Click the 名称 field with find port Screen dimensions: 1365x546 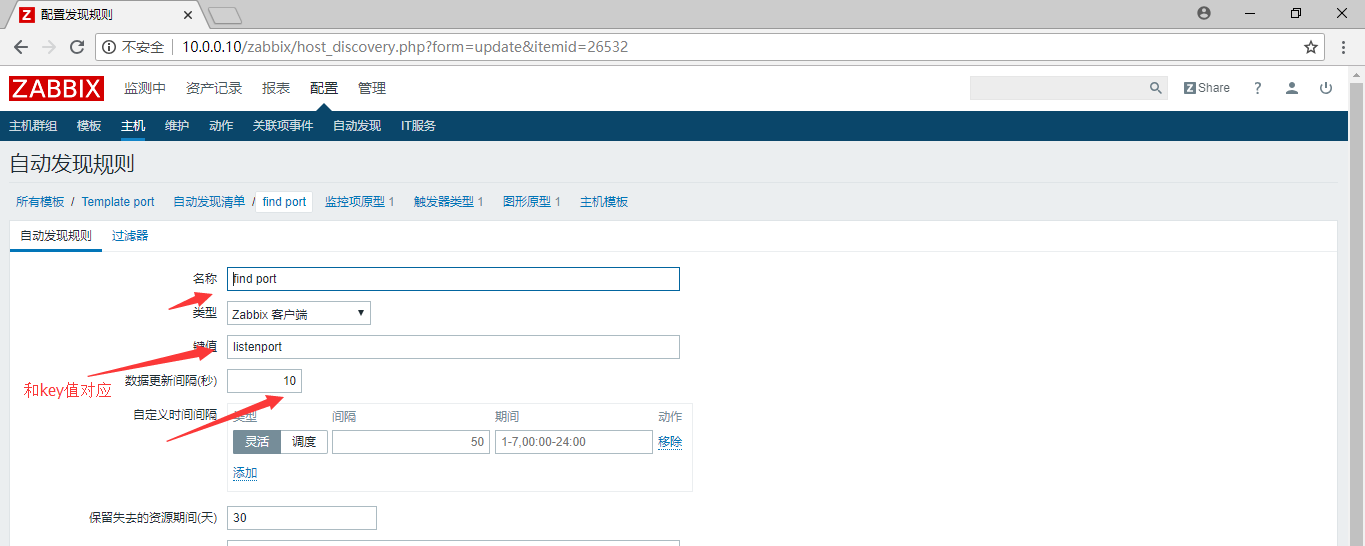tap(453, 279)
